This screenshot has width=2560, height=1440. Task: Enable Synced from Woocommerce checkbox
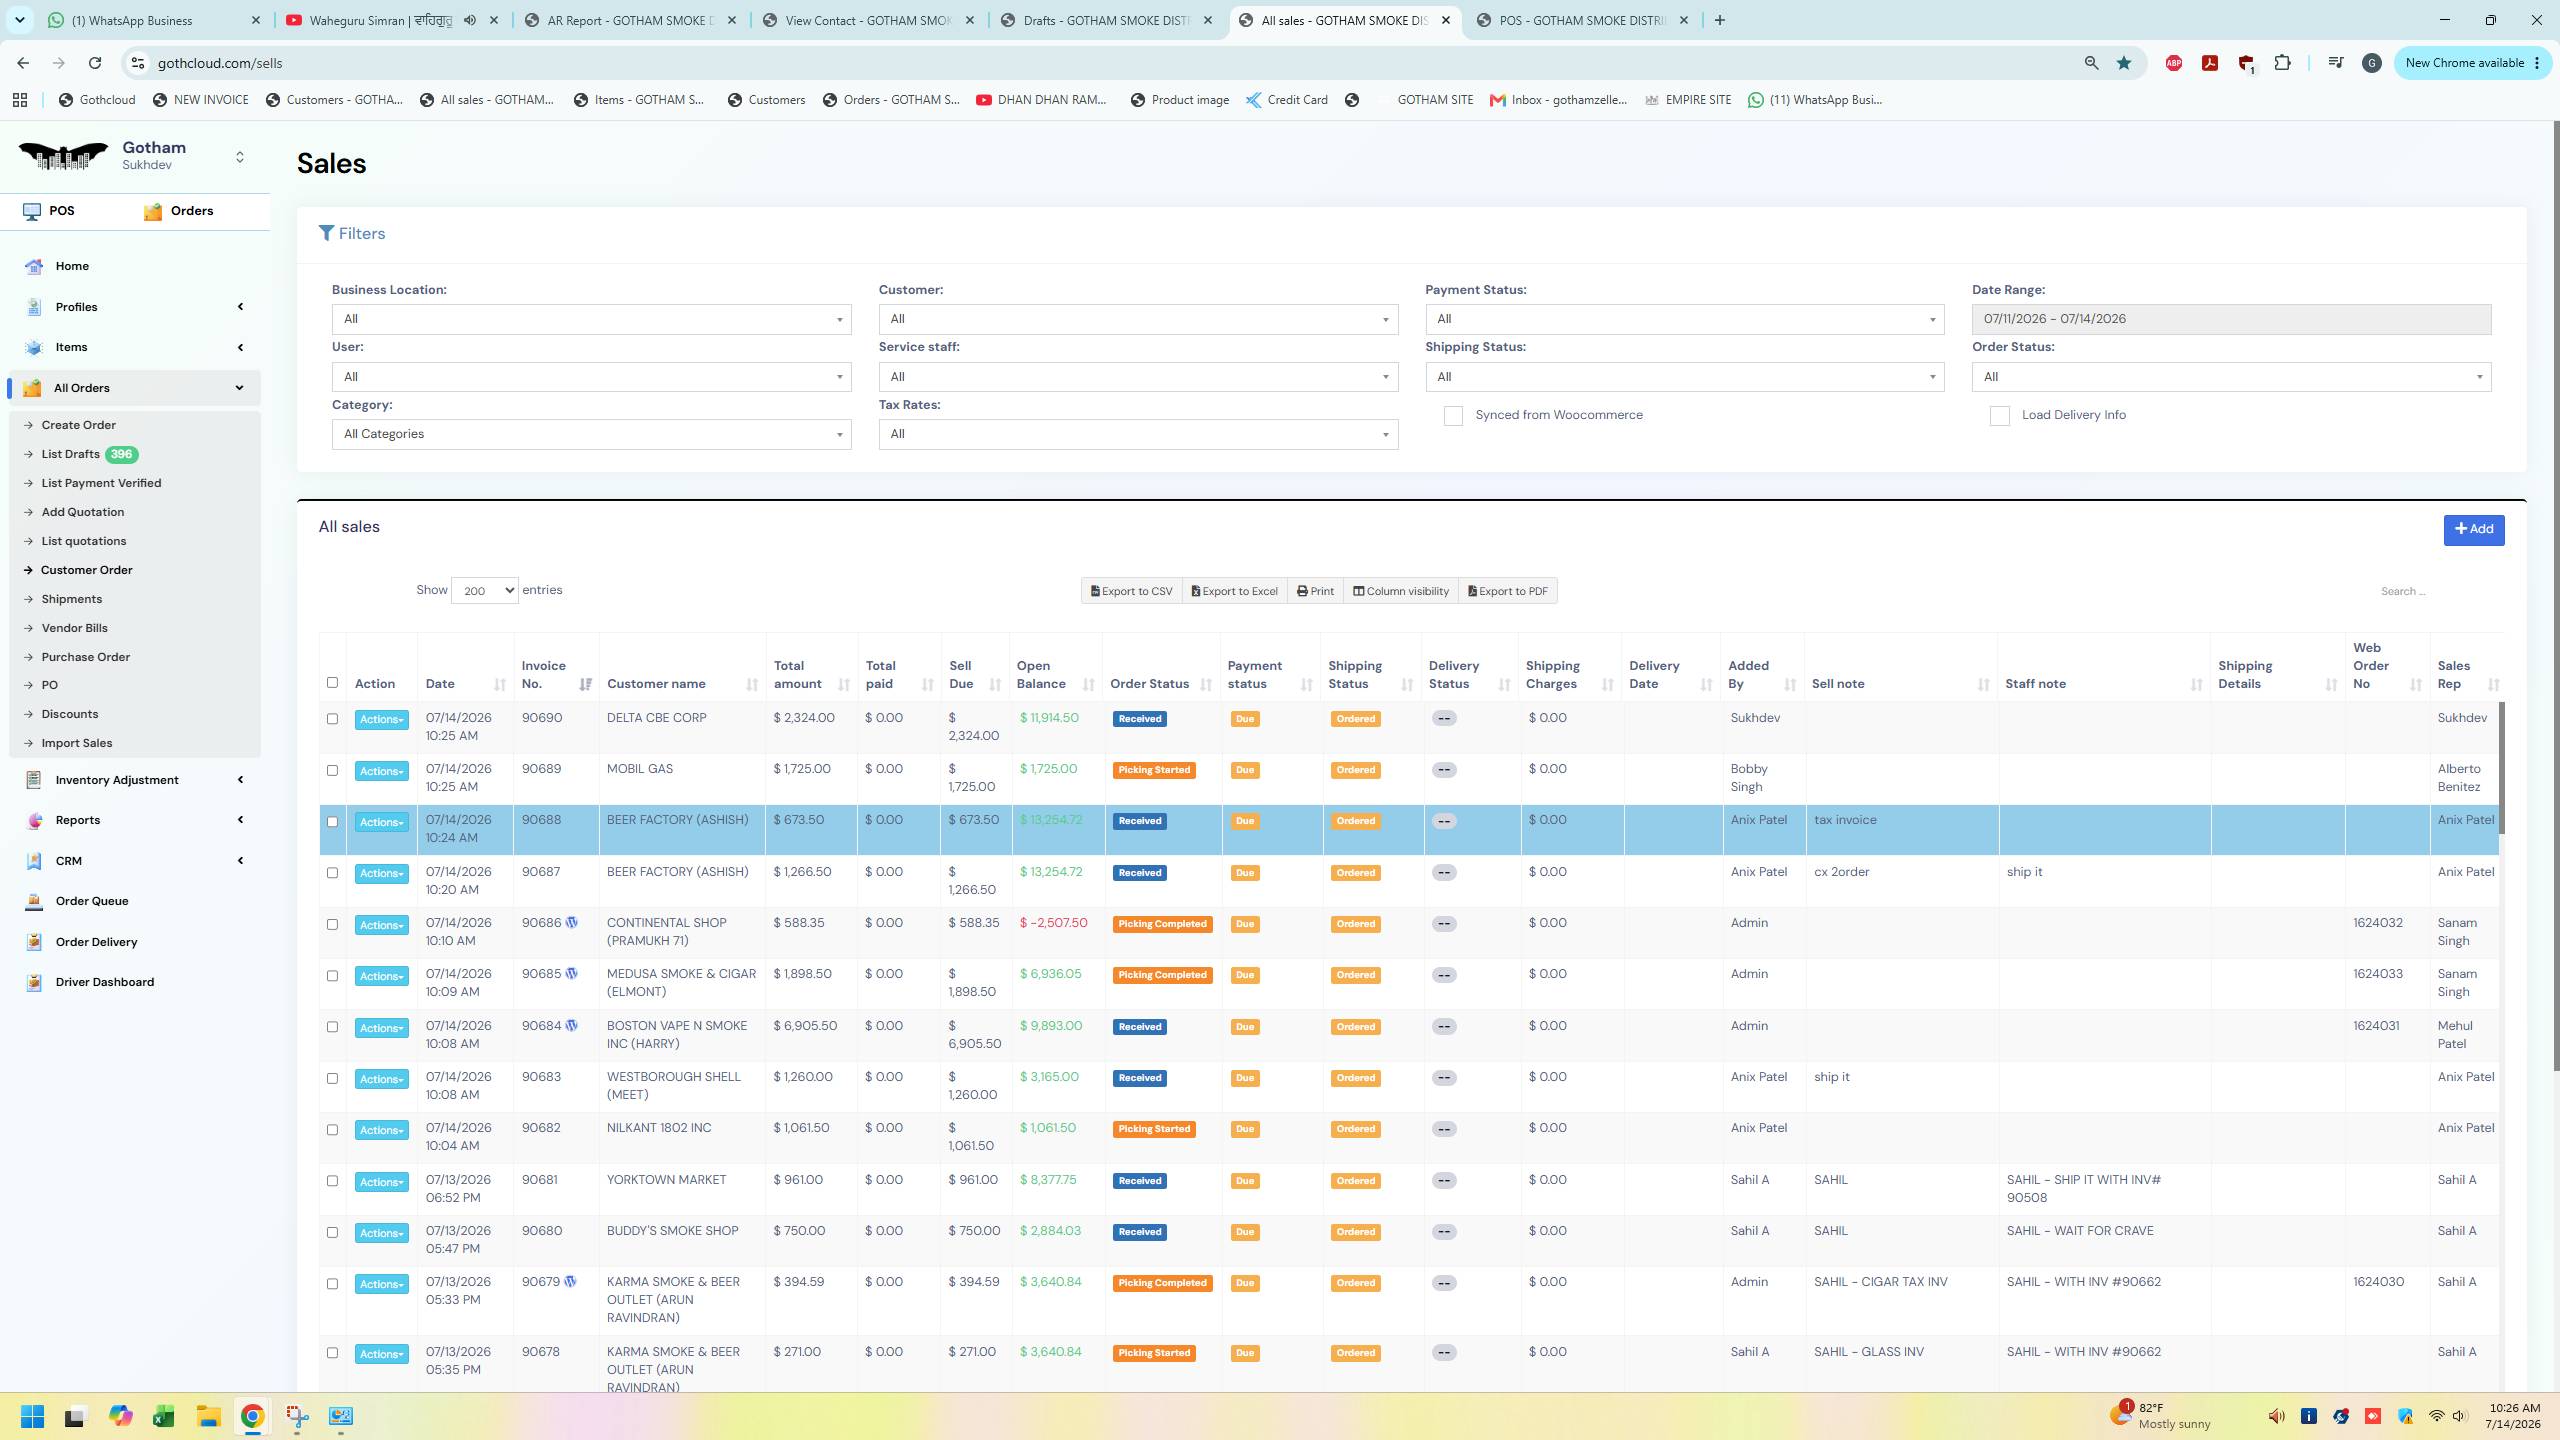coord(1453,416)
